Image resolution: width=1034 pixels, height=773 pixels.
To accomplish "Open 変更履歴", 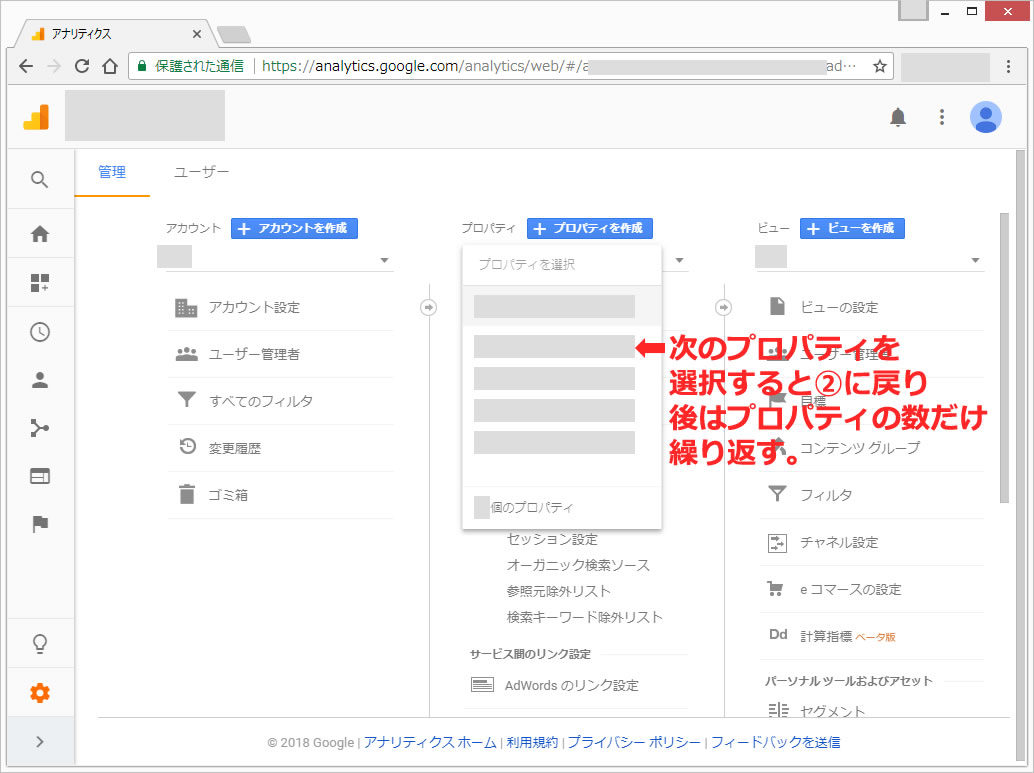I will click(235, 448).
